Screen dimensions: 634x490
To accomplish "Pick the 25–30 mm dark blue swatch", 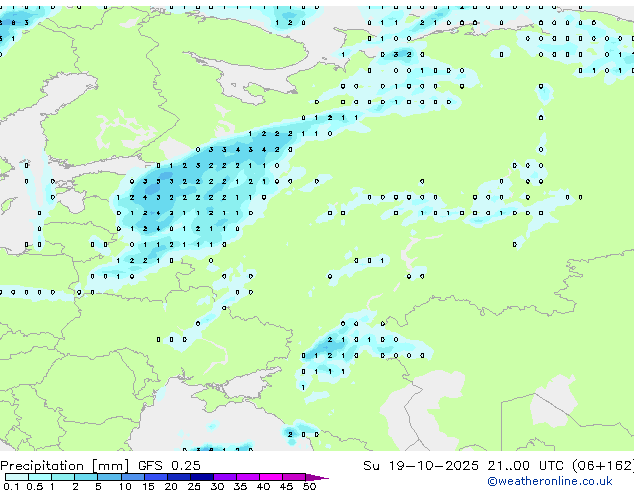I will tap(201, 477).
